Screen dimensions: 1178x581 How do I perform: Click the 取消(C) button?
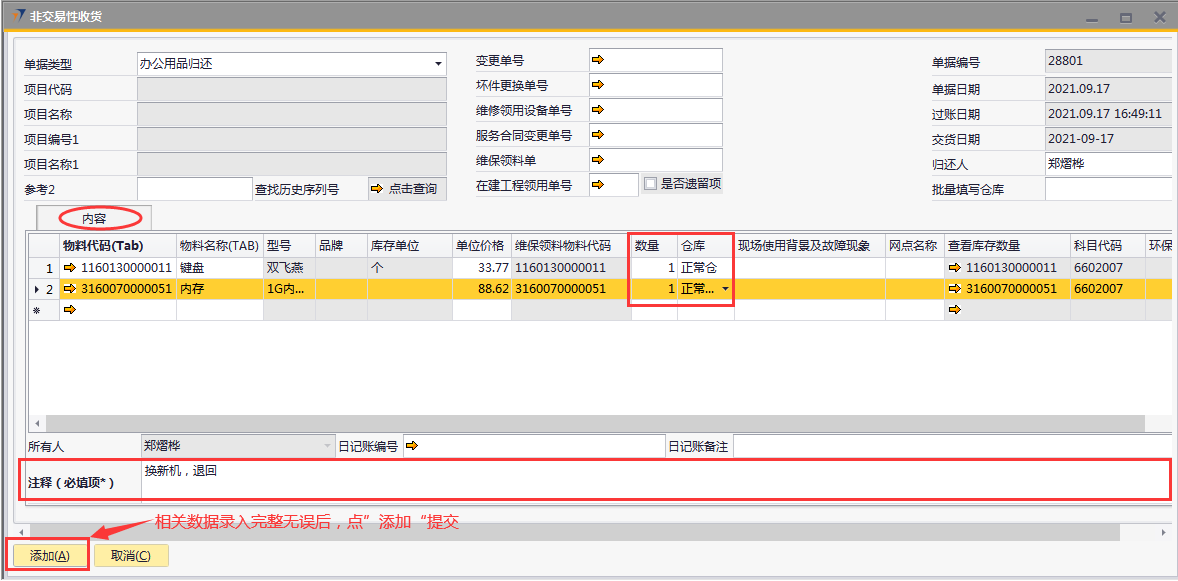131,556
